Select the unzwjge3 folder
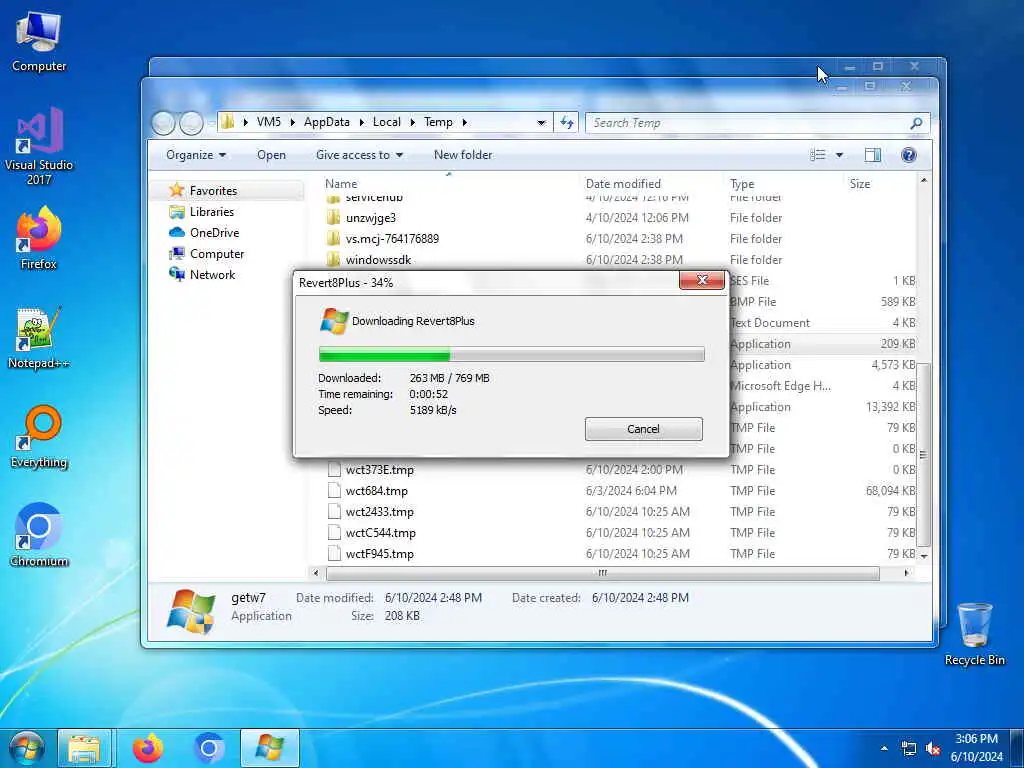 coord(370,217)
